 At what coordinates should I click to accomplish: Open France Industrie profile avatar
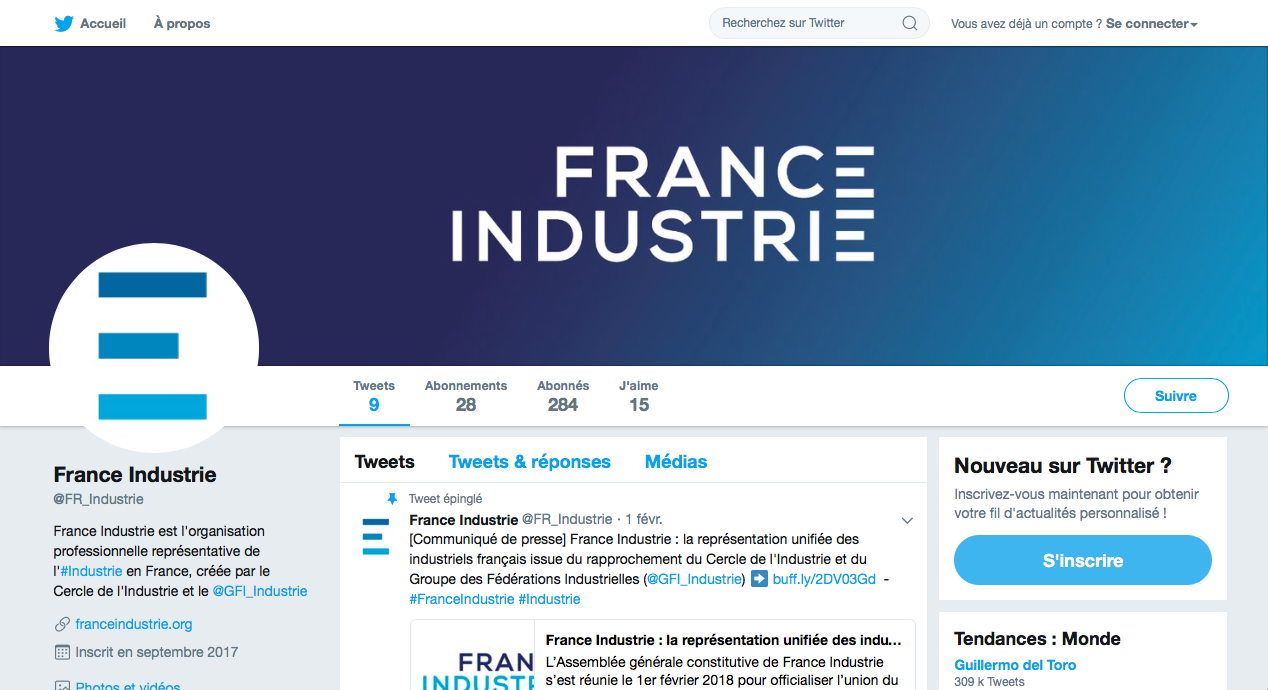tap(153, 346)
